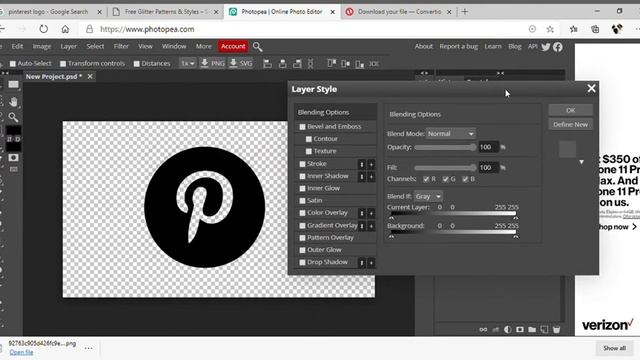Switch to Free Glitter Patterns tab
Image resolution: width=640 pixels, height=360 pixels.
click(166, 12)
